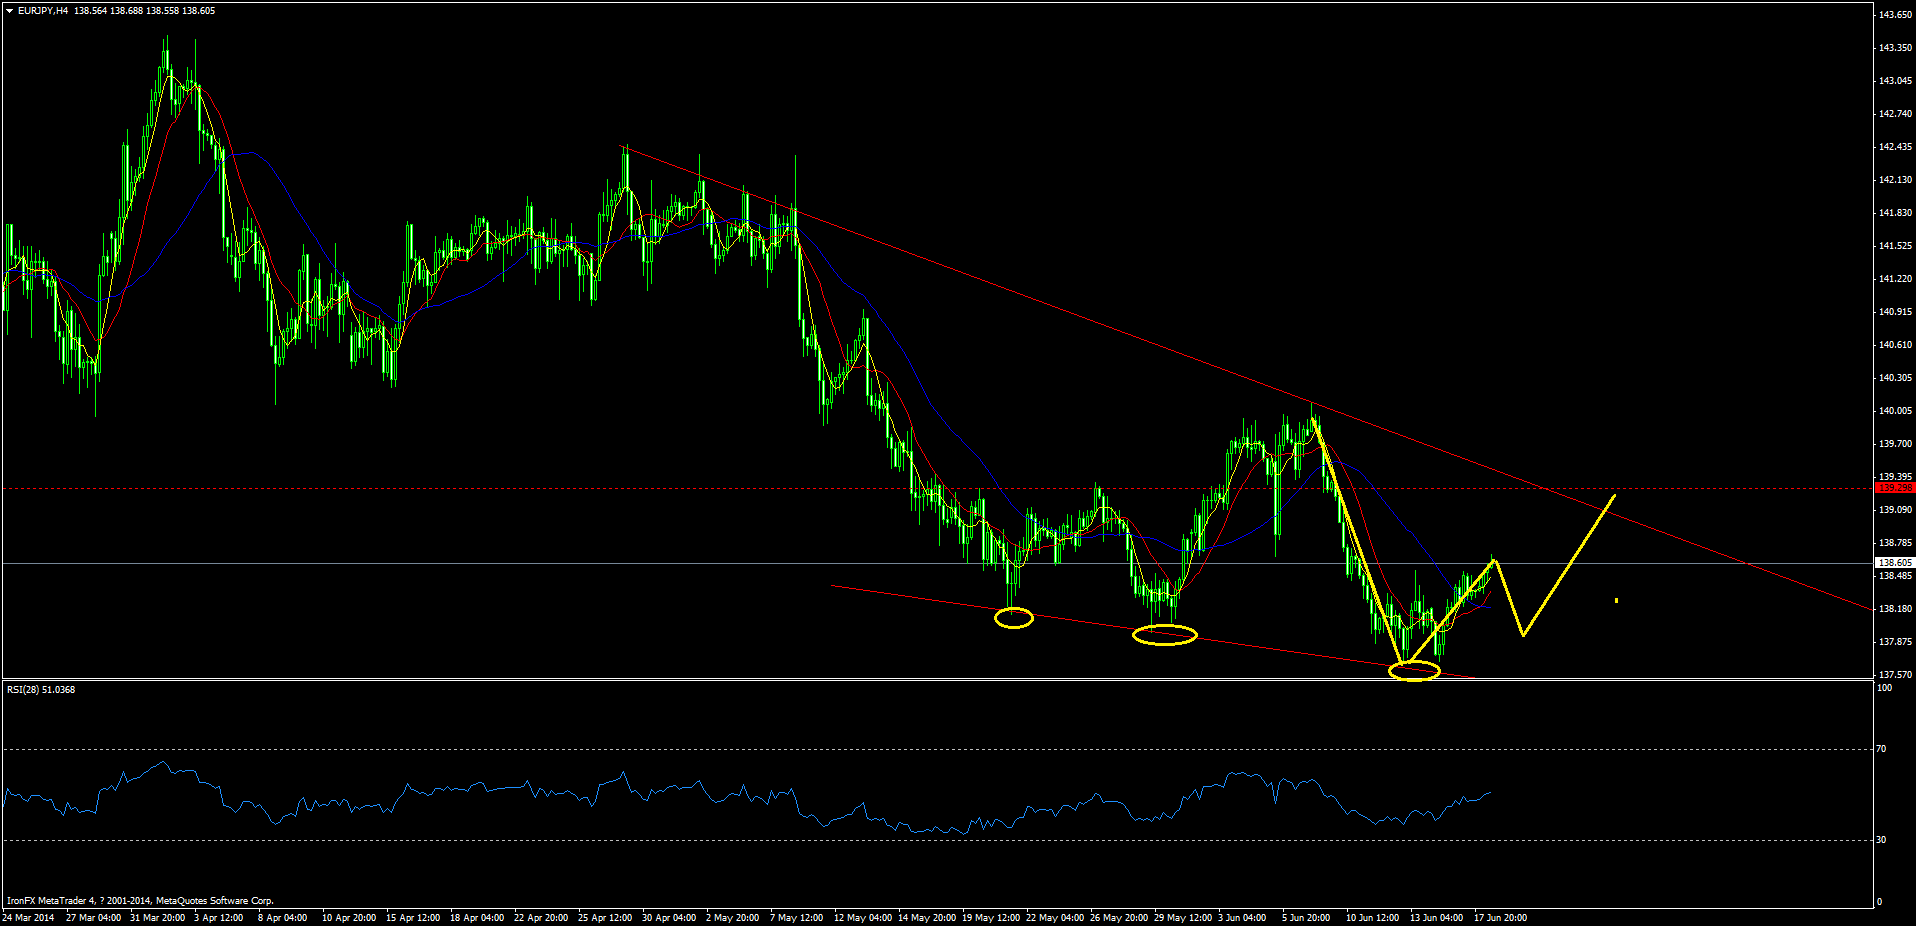This screenshot has width=1916, height=926.
Task: Click the 13 Jun 04:00 time label
Action: pos(1437,918)
